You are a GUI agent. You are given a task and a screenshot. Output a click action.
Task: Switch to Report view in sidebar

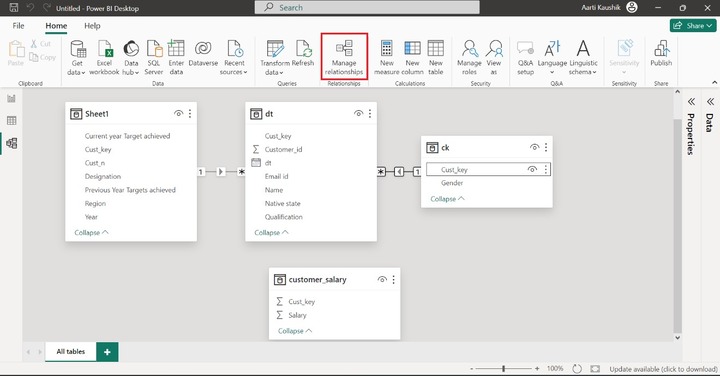click(11, 98)
